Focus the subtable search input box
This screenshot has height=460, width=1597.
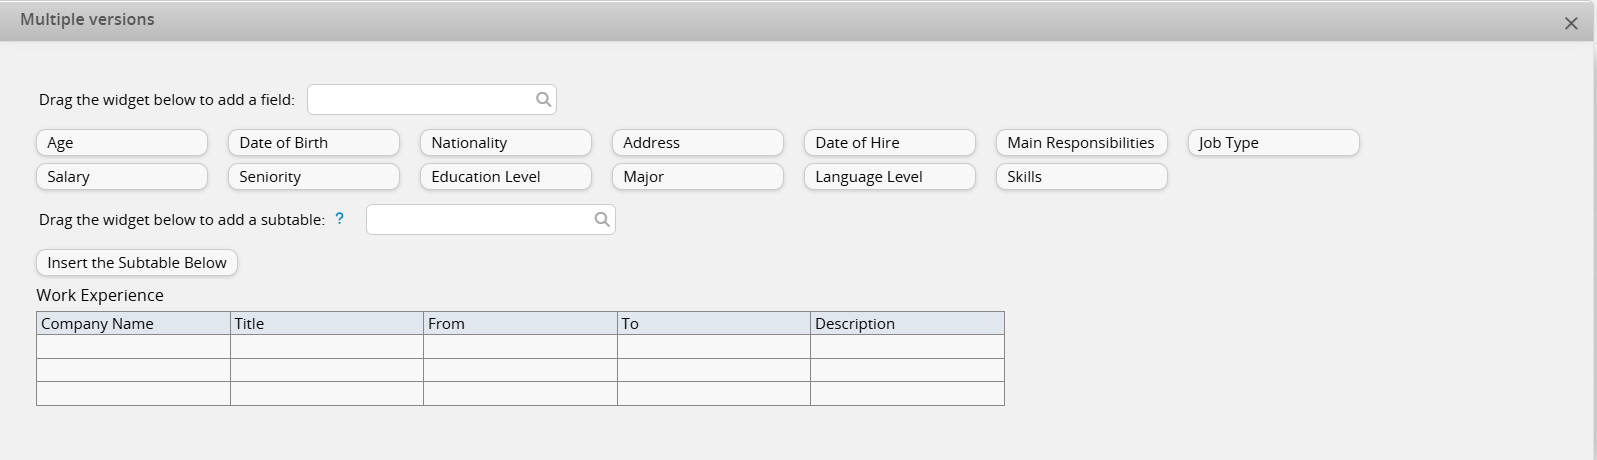[480, 220]
